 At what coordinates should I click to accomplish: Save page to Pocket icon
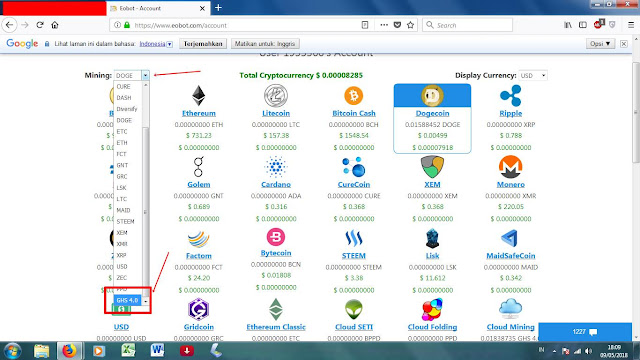point(397,25)
